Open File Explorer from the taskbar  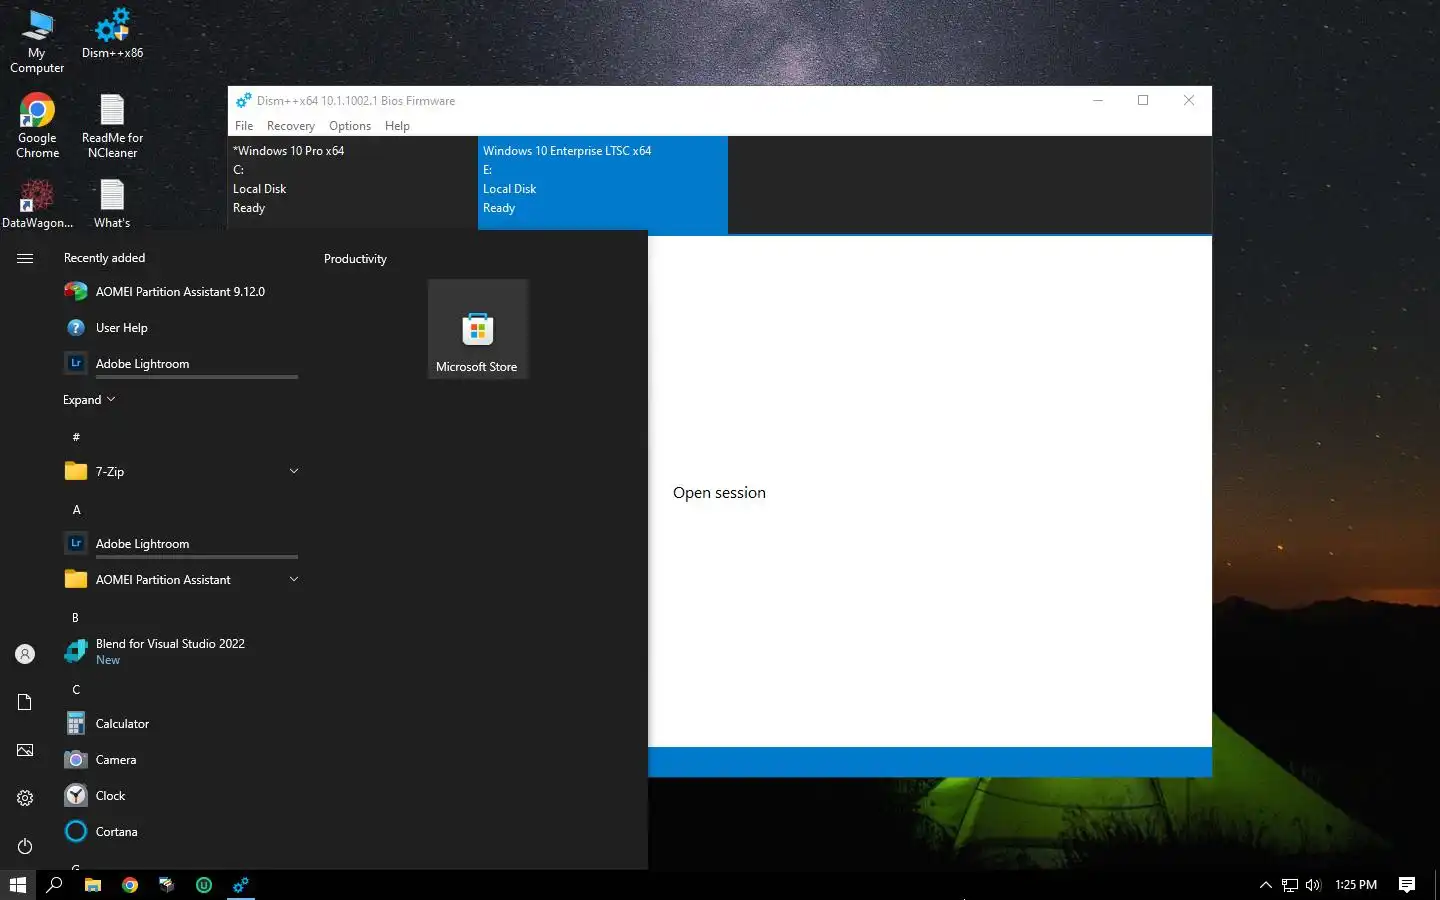pos(92,885)
